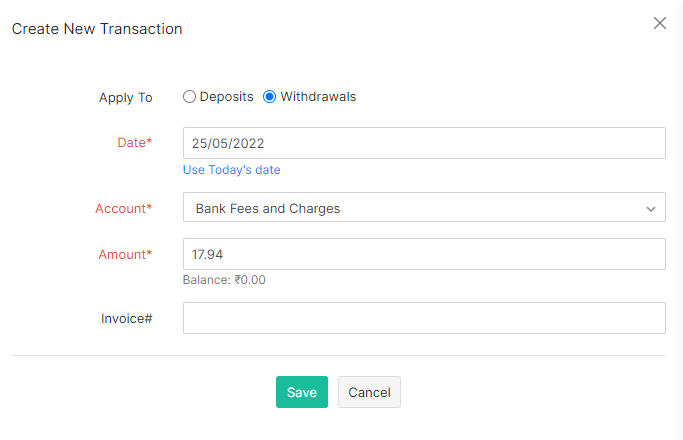Click the red Date* field label

click(135, 143)
